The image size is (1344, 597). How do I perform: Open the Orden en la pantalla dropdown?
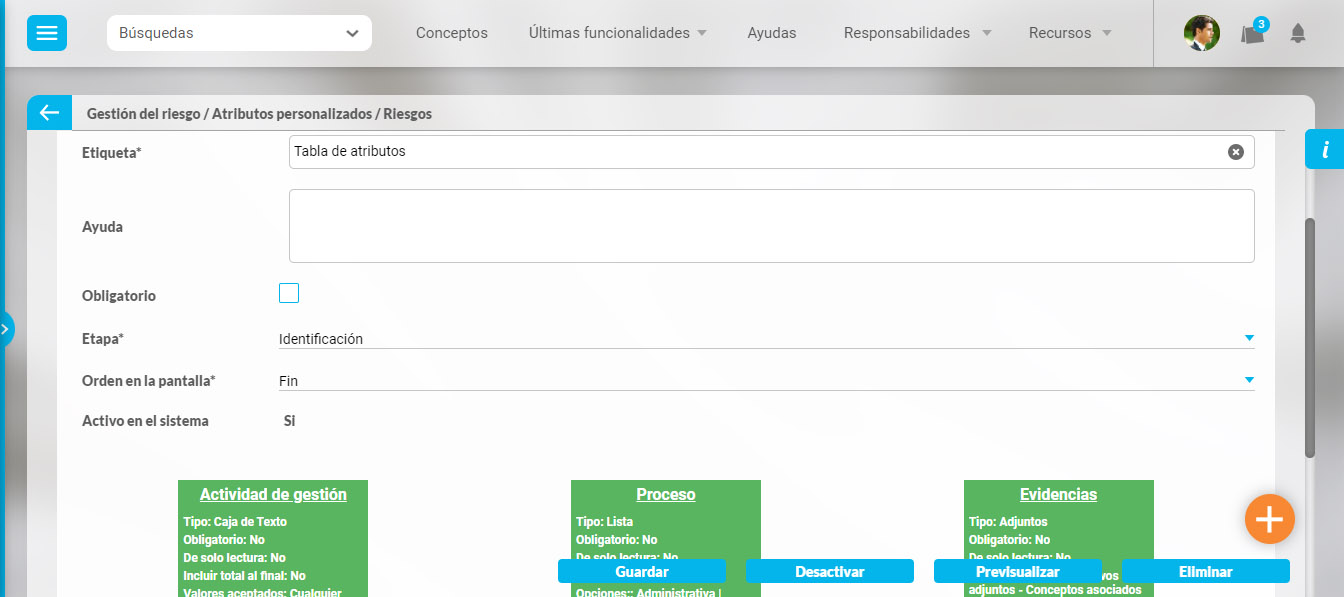766,381
